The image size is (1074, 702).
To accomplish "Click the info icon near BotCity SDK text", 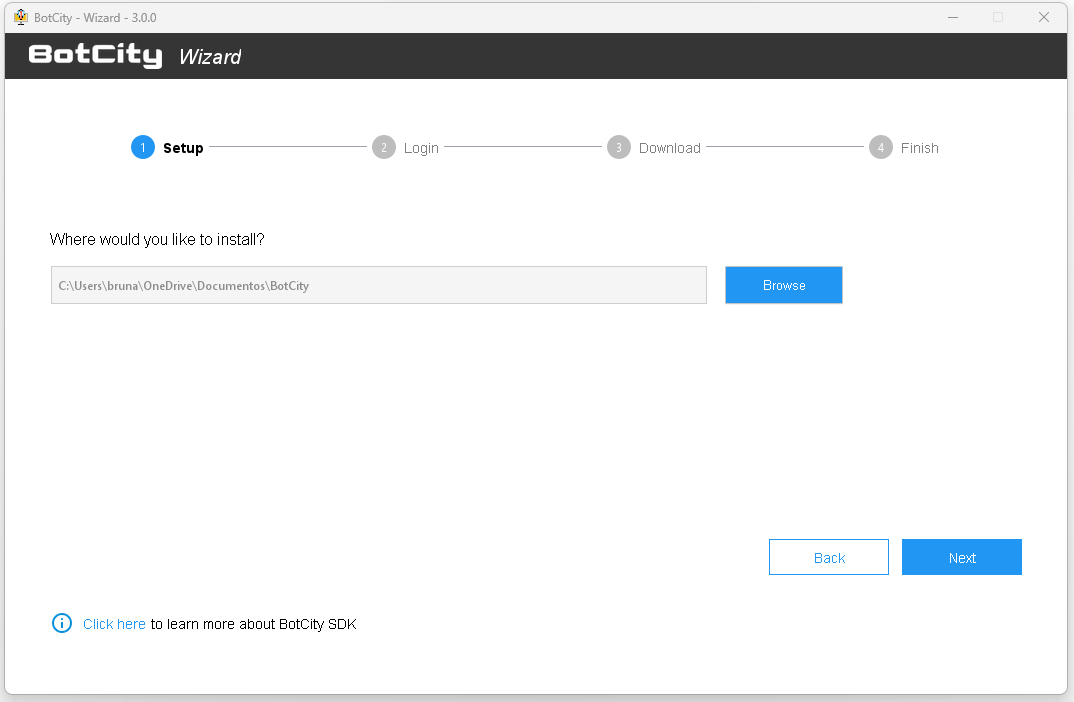I will (x=62, y=624).
